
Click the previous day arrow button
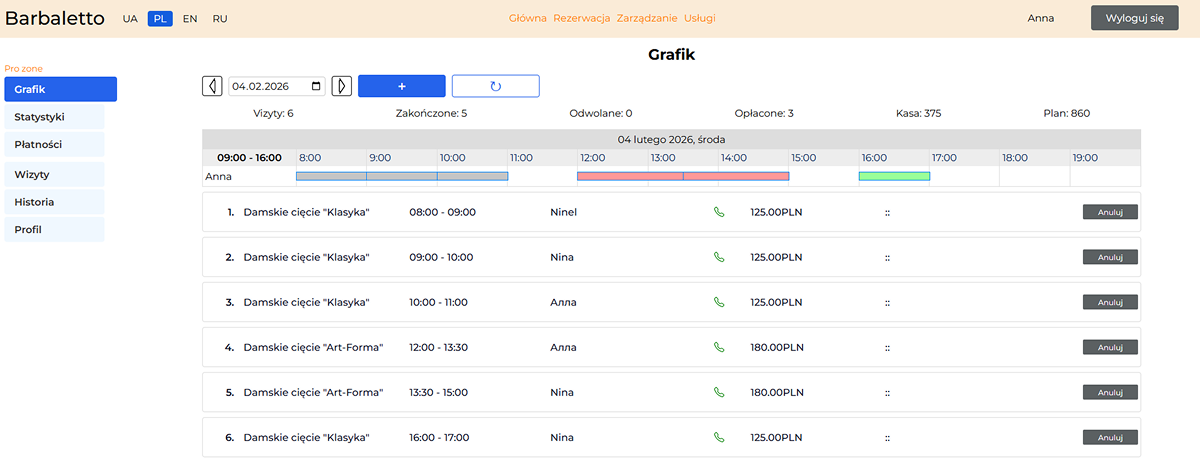click(x=212, y=86)
